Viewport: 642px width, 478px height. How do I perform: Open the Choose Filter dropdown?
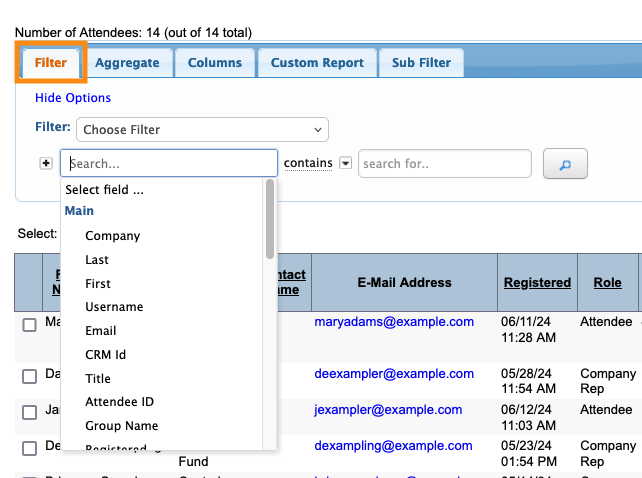click(202, 129)
